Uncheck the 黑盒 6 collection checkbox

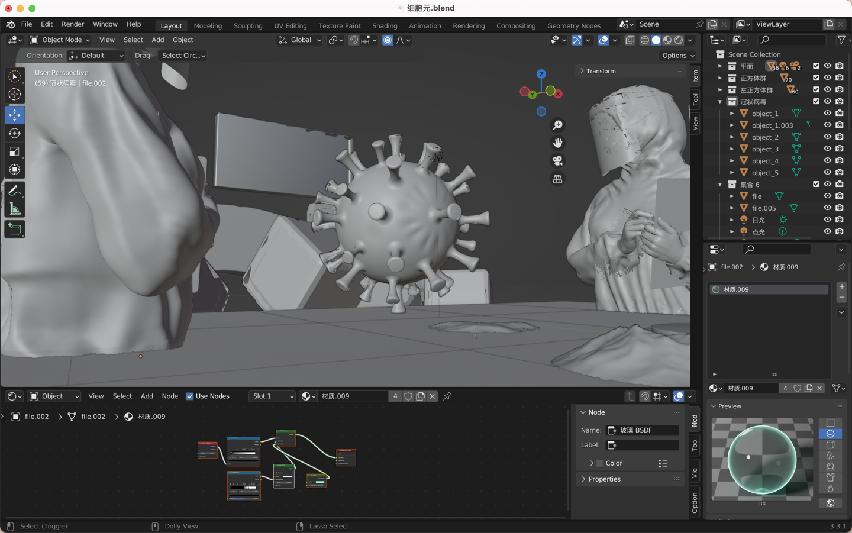[x=816, y=185]
